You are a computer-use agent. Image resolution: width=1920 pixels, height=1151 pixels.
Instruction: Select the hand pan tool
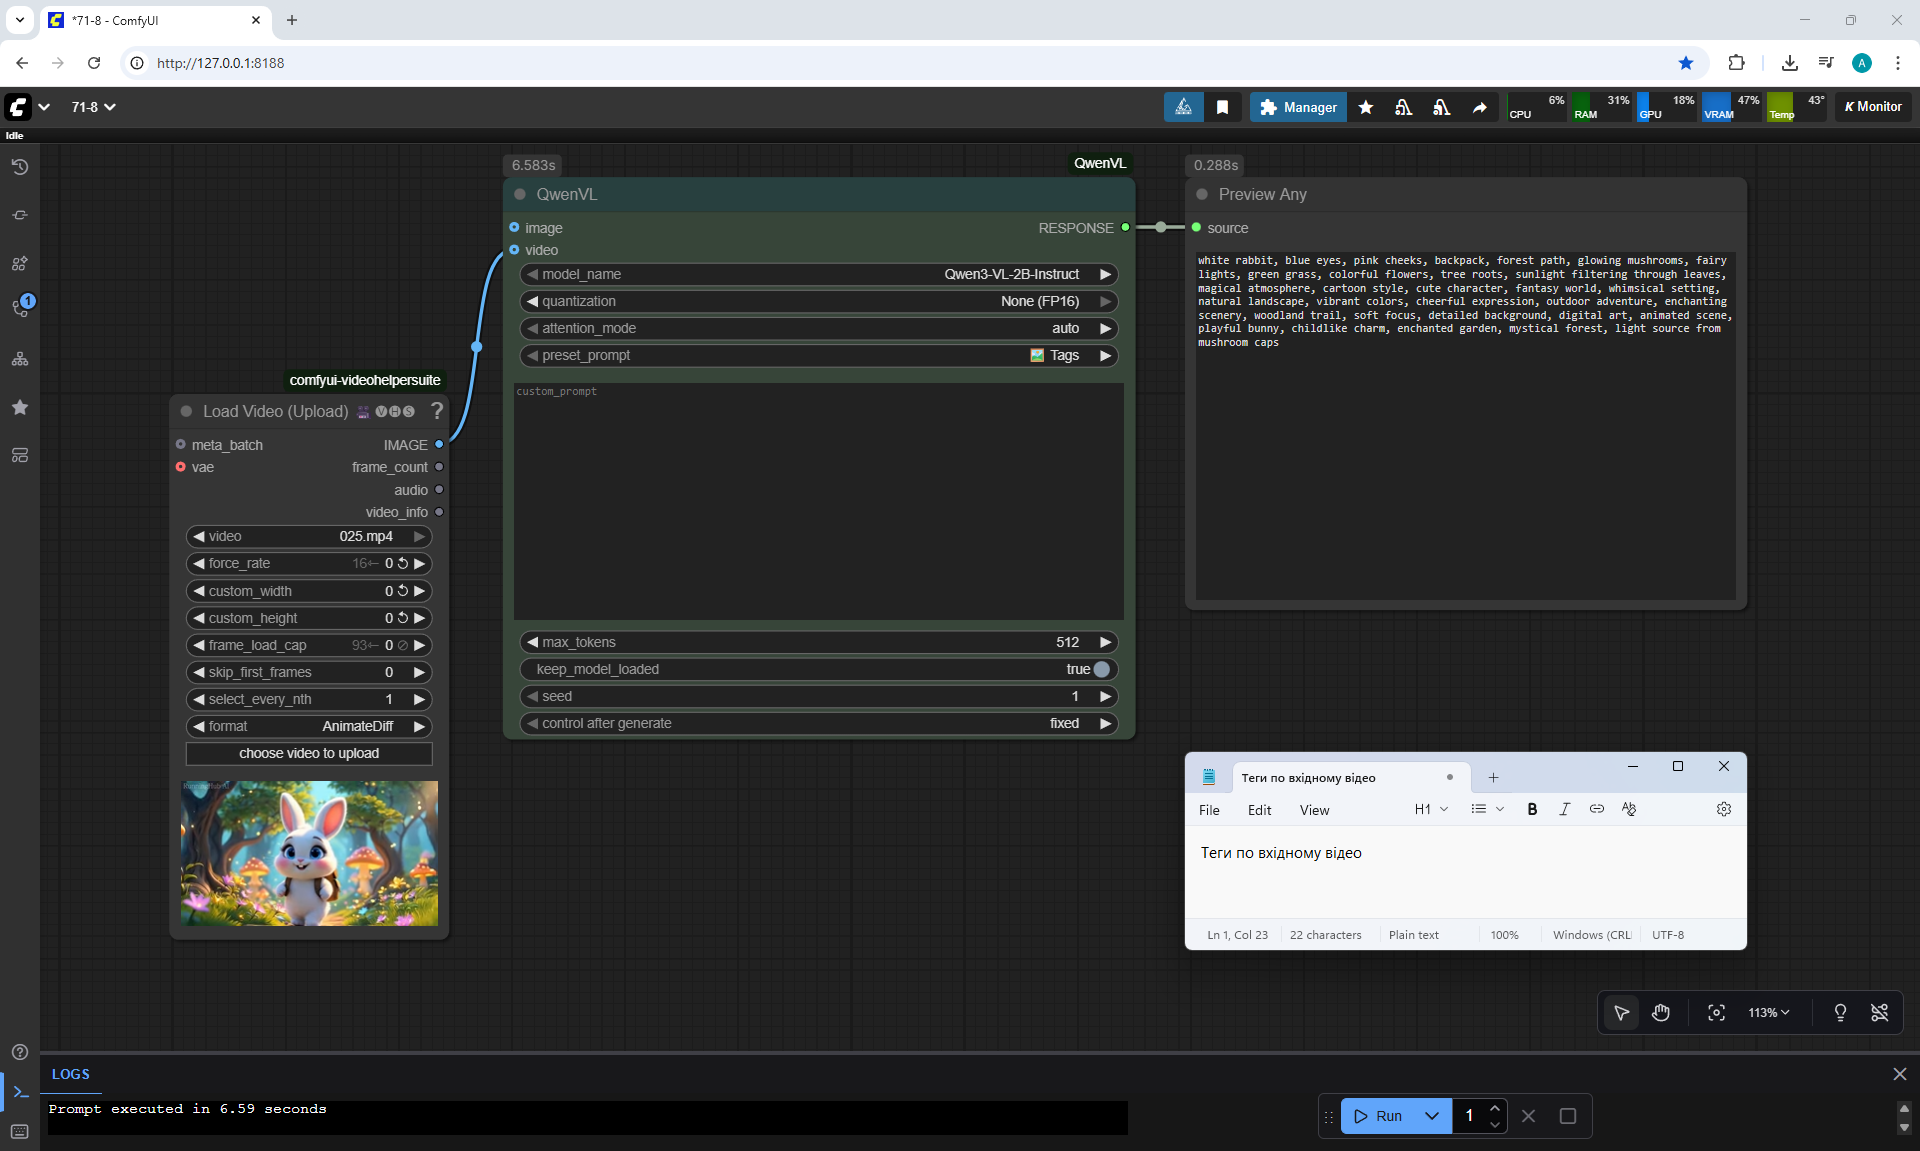click(x=1661, y=1013)
